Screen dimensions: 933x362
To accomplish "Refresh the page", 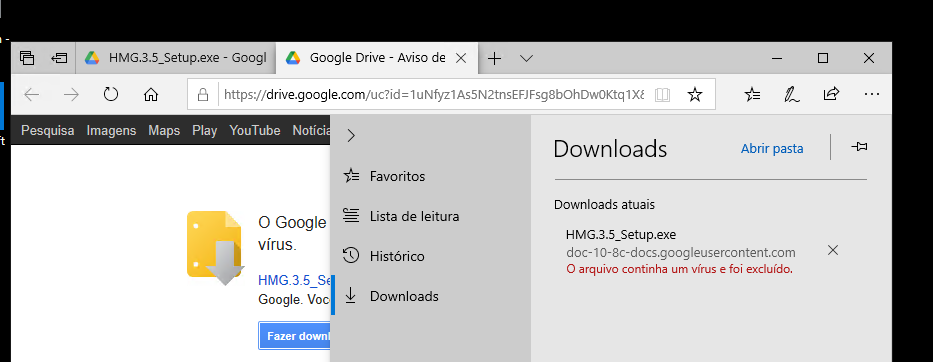I will pyautogui.click(x=111, y=95).
